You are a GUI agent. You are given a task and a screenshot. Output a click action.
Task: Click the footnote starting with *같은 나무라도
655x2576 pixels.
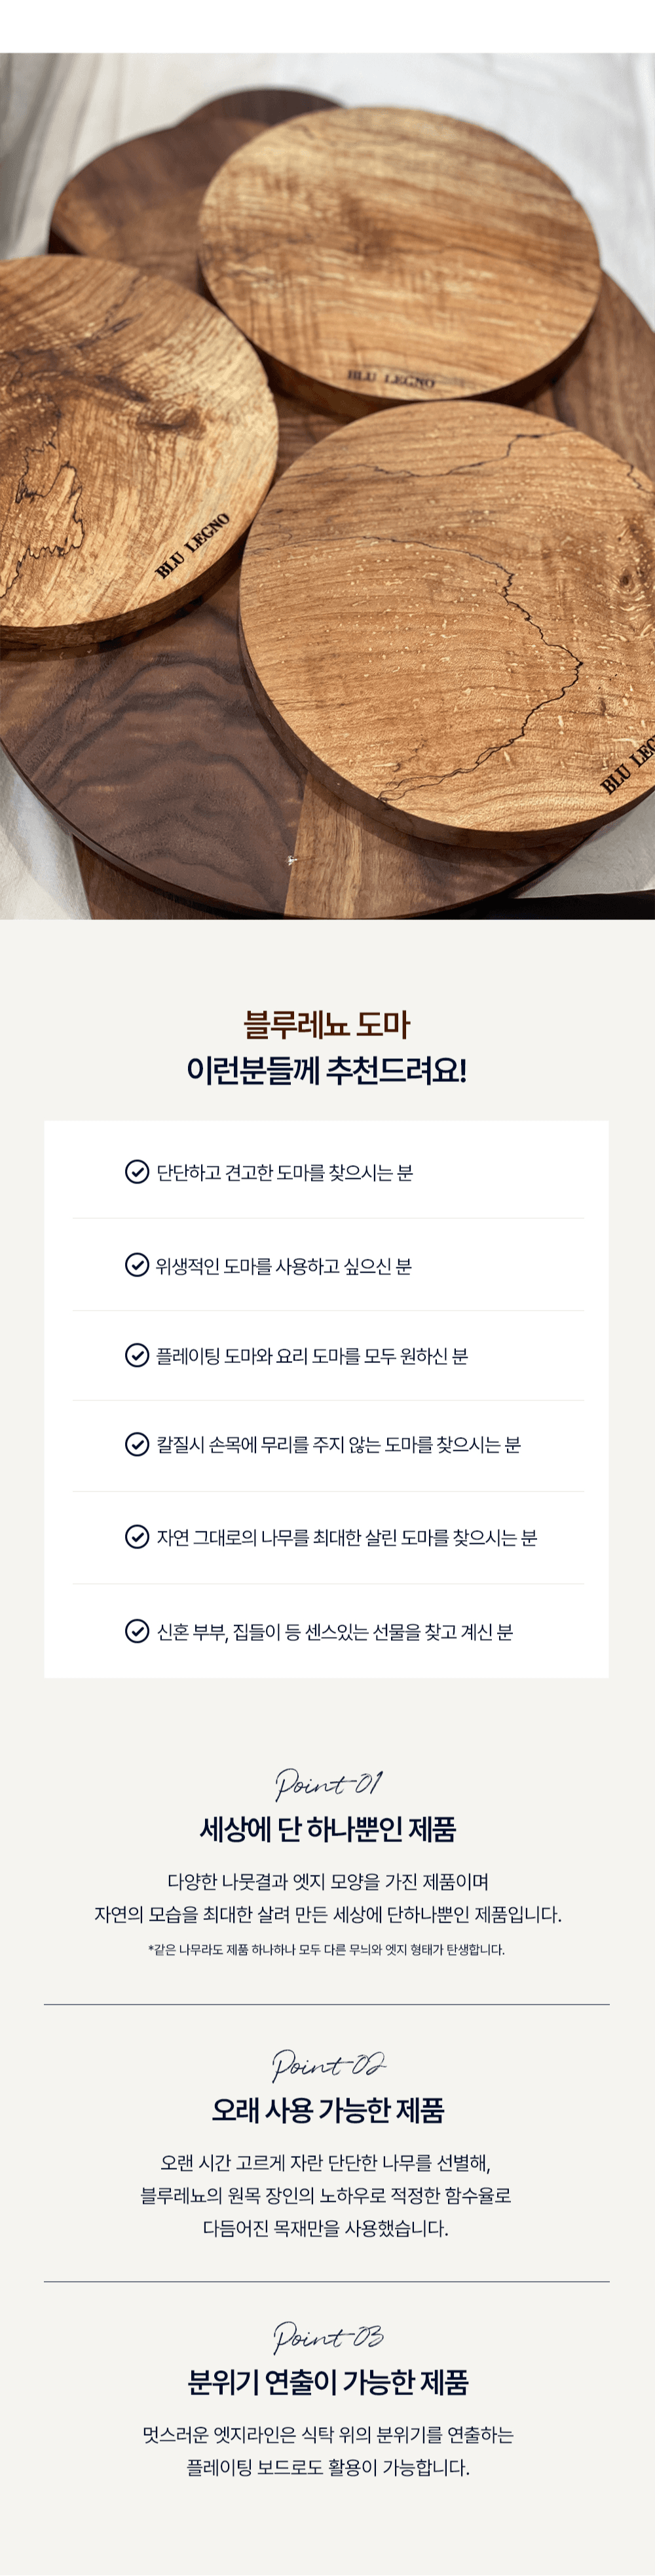click(x=327, y=1949)
